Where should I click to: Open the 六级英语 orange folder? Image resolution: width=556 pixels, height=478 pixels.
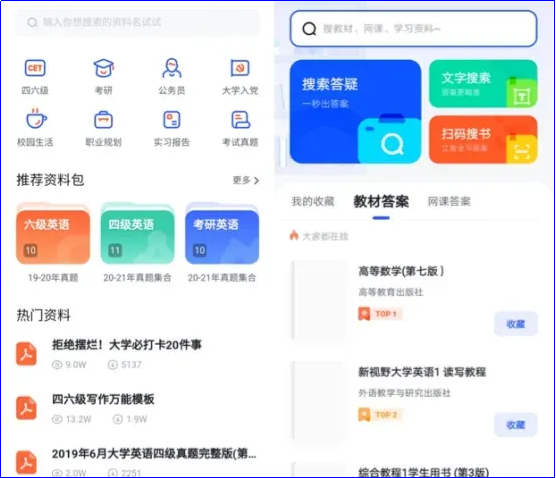53,234
